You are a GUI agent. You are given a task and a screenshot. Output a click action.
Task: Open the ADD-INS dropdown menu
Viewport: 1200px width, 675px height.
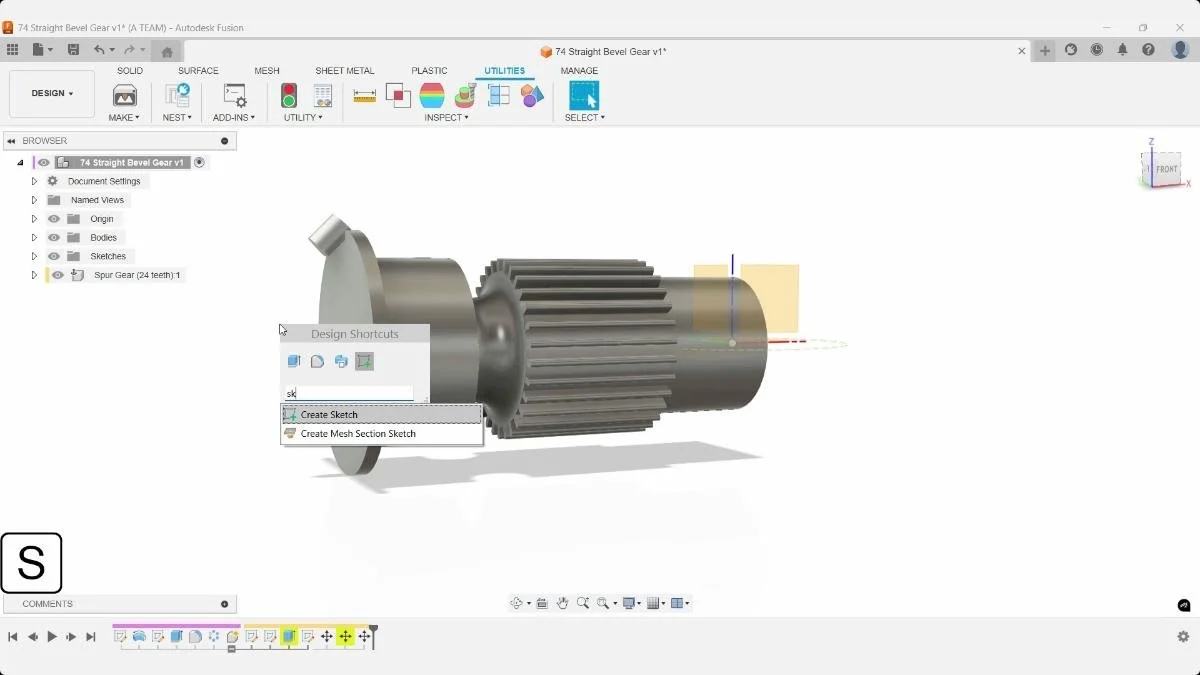tap(234, 117)
